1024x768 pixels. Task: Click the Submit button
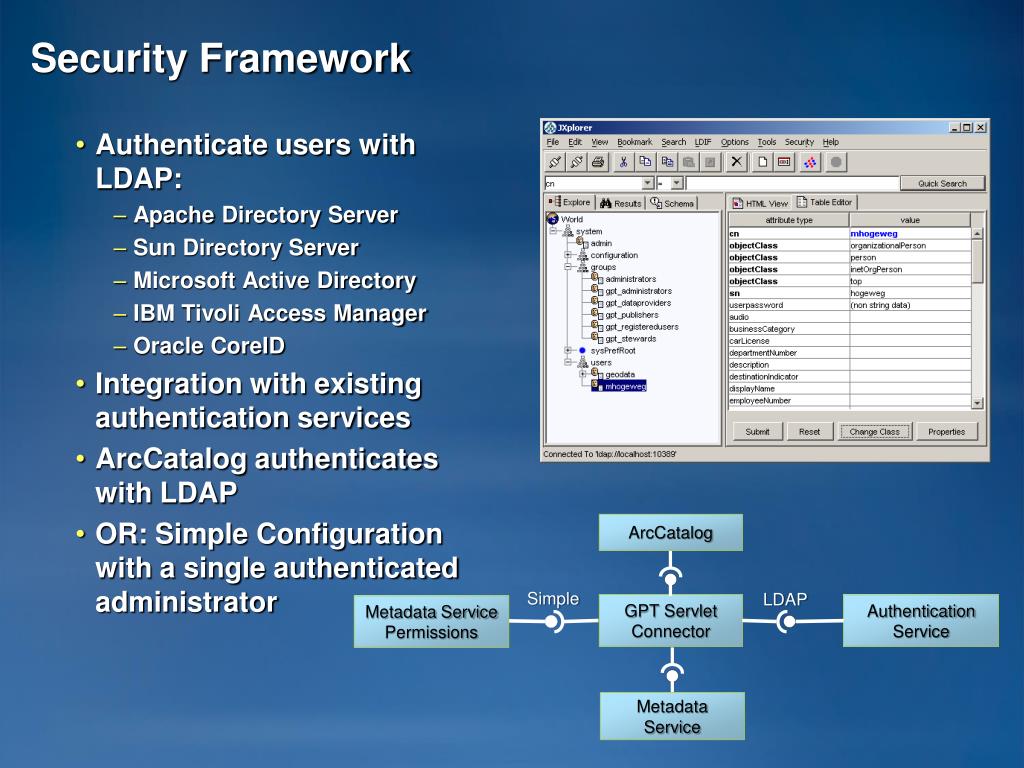click(x=758, y=432)
